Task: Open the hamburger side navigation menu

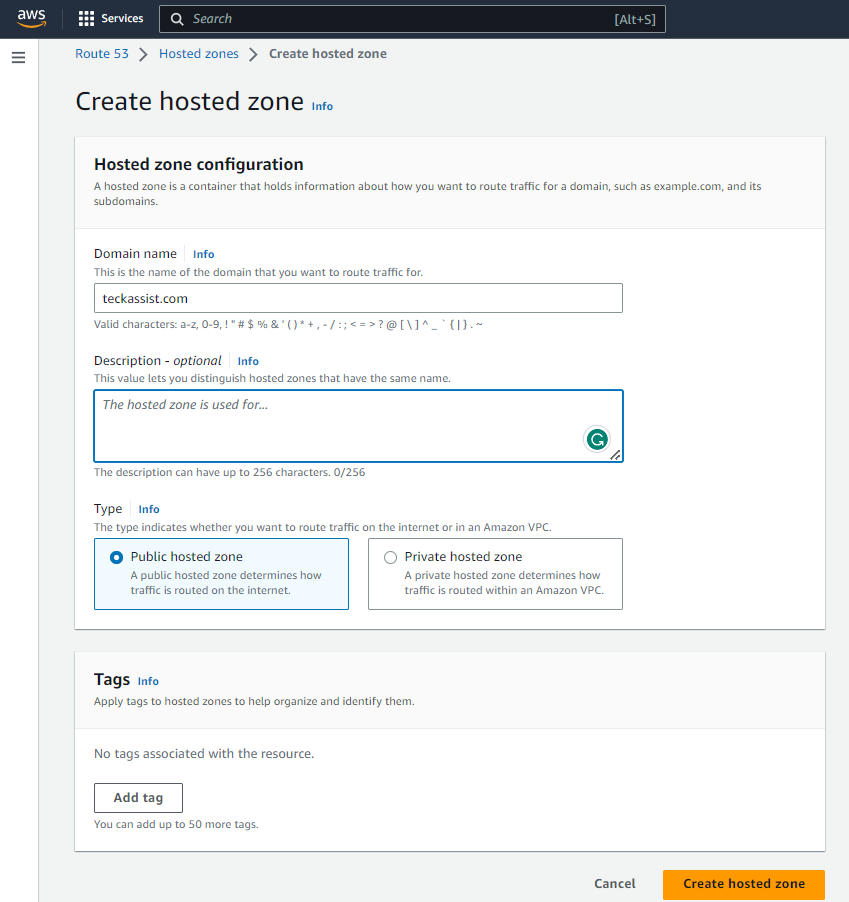Action: coord(18,58)
